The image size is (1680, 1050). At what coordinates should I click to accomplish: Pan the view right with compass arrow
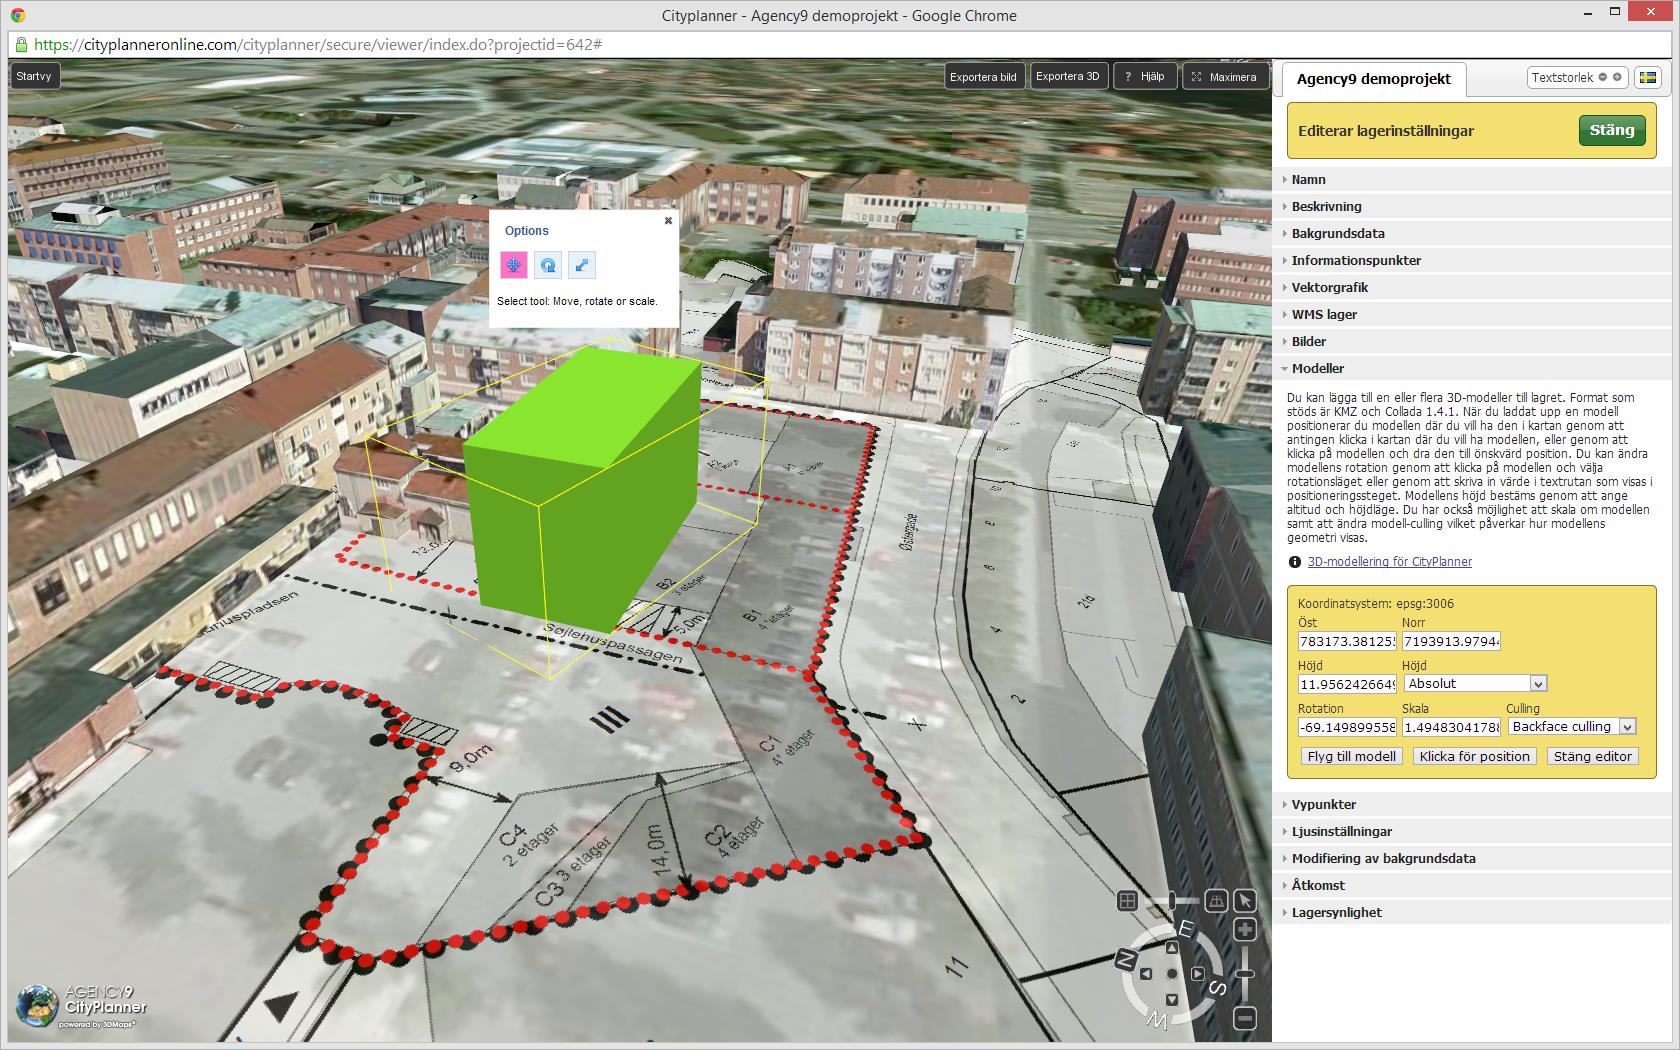pyautogui.click(x=1197, y=974)
